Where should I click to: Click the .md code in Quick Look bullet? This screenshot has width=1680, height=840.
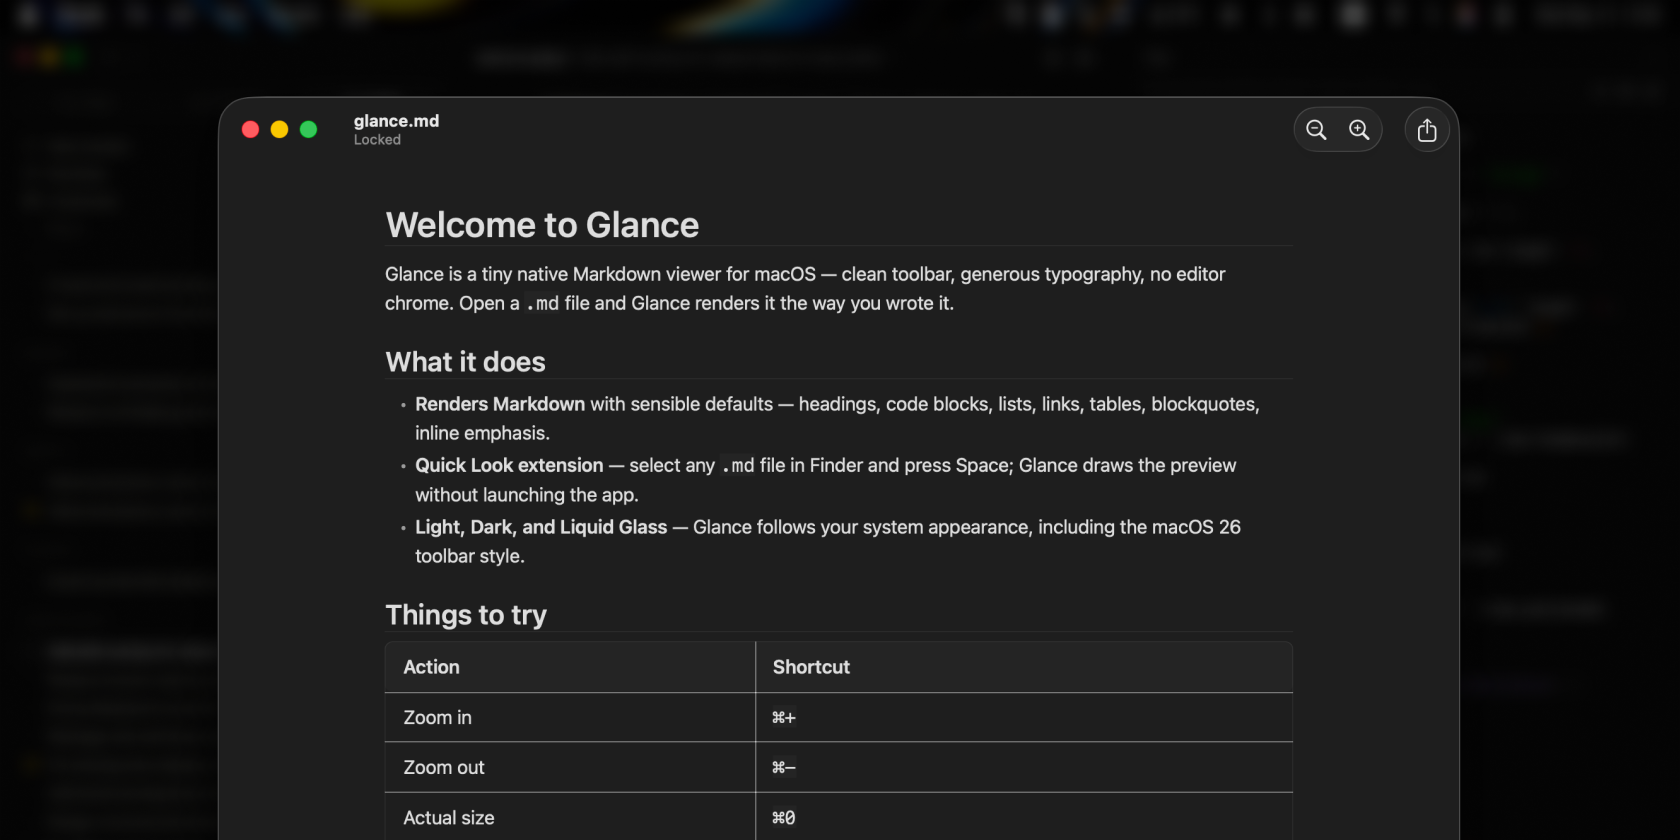(738, 466)
